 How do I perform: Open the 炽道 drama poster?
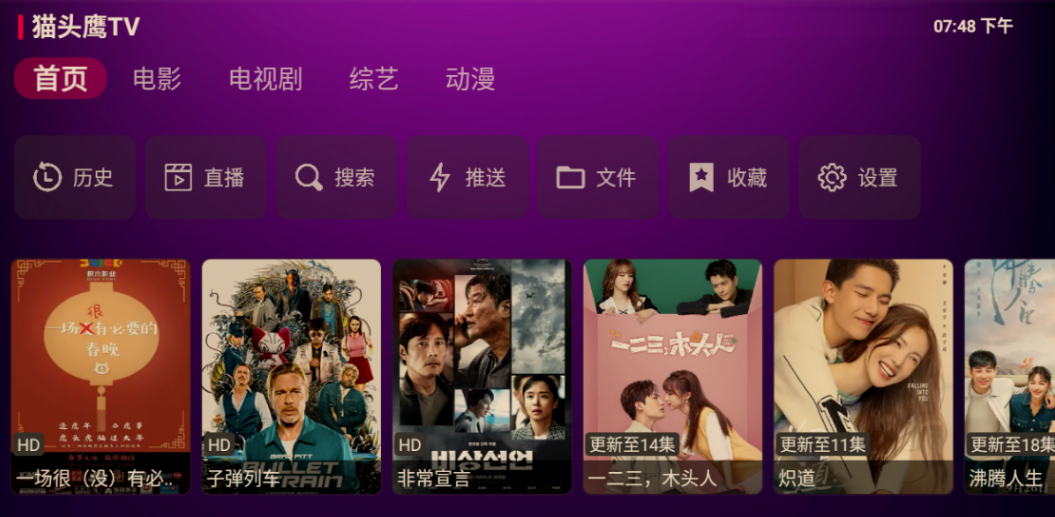pyautogui.click(x=863, y=376)
